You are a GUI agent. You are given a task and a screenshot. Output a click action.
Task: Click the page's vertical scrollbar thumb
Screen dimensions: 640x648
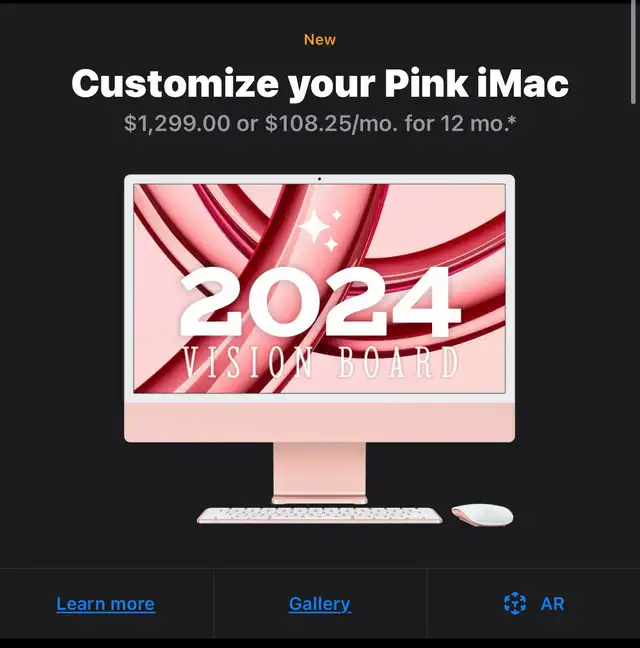click(634, 52)
